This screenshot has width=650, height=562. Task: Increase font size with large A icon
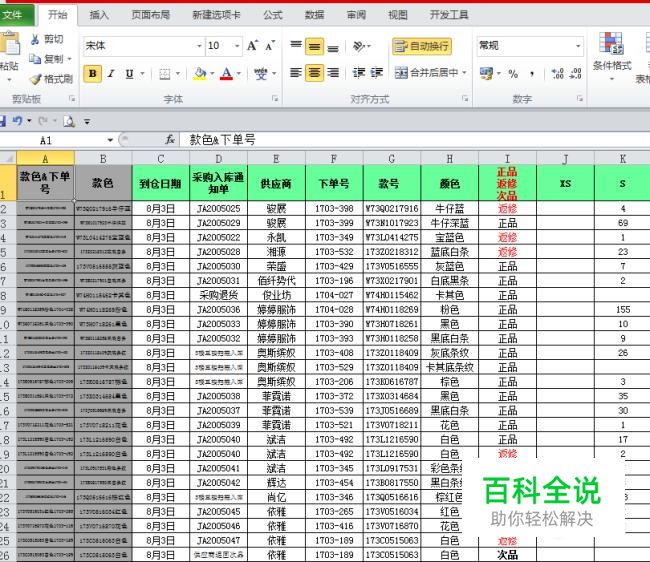252,46
